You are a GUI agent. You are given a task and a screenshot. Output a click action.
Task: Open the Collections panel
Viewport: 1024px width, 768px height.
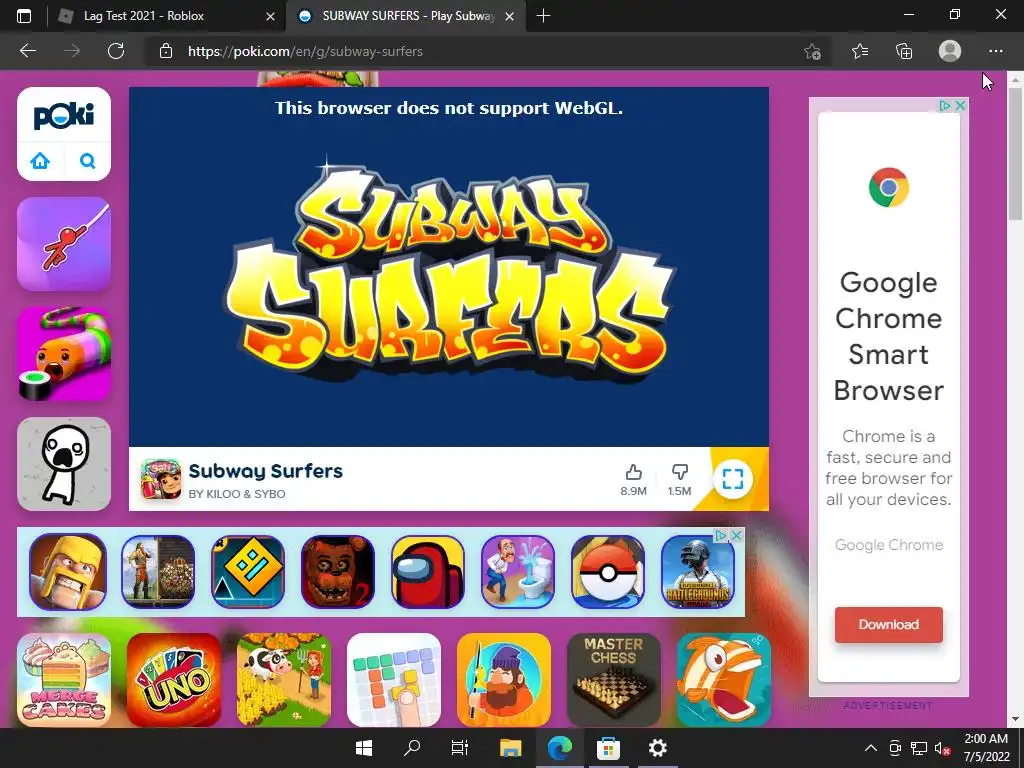pyautogui.click(x=904, y=51)
